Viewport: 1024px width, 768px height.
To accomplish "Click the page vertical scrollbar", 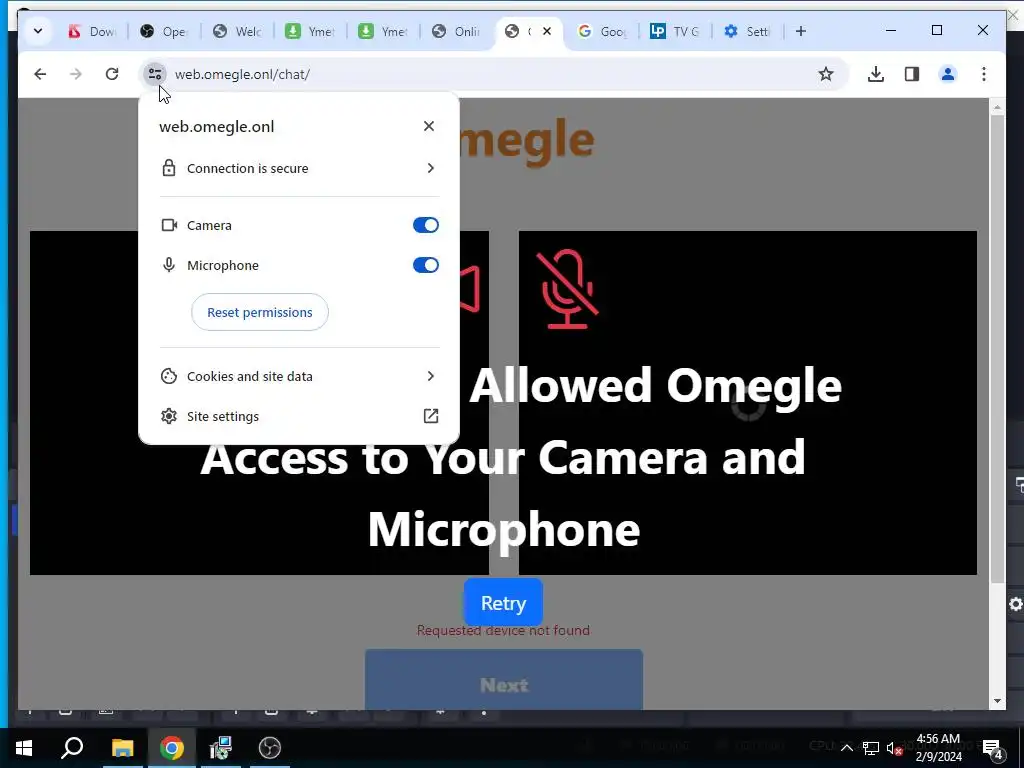I will click(997, 349).
